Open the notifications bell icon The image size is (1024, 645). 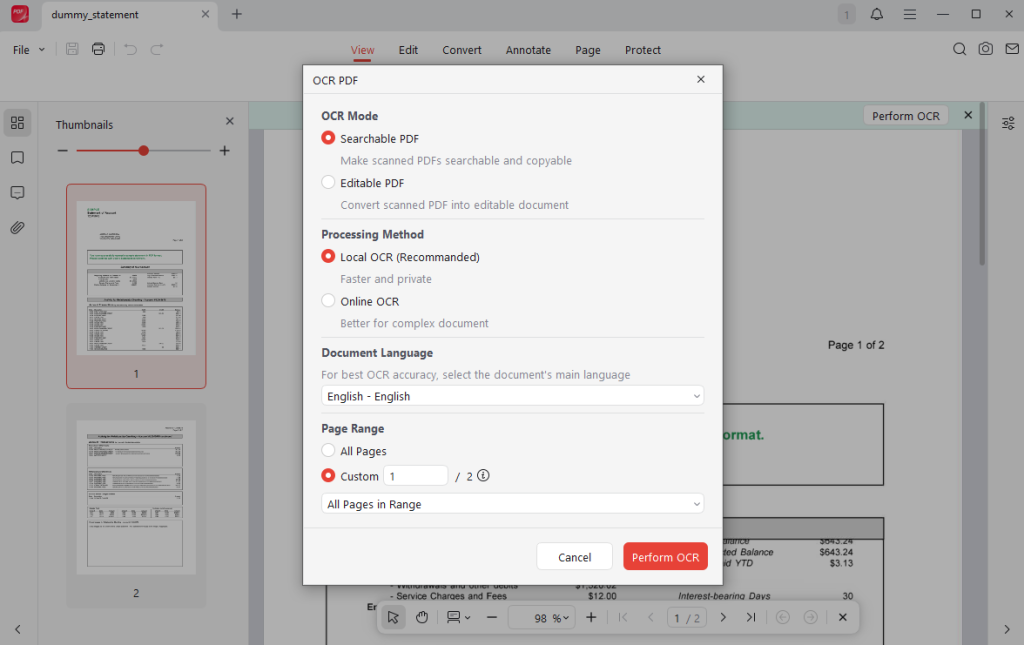pos(876,14)
